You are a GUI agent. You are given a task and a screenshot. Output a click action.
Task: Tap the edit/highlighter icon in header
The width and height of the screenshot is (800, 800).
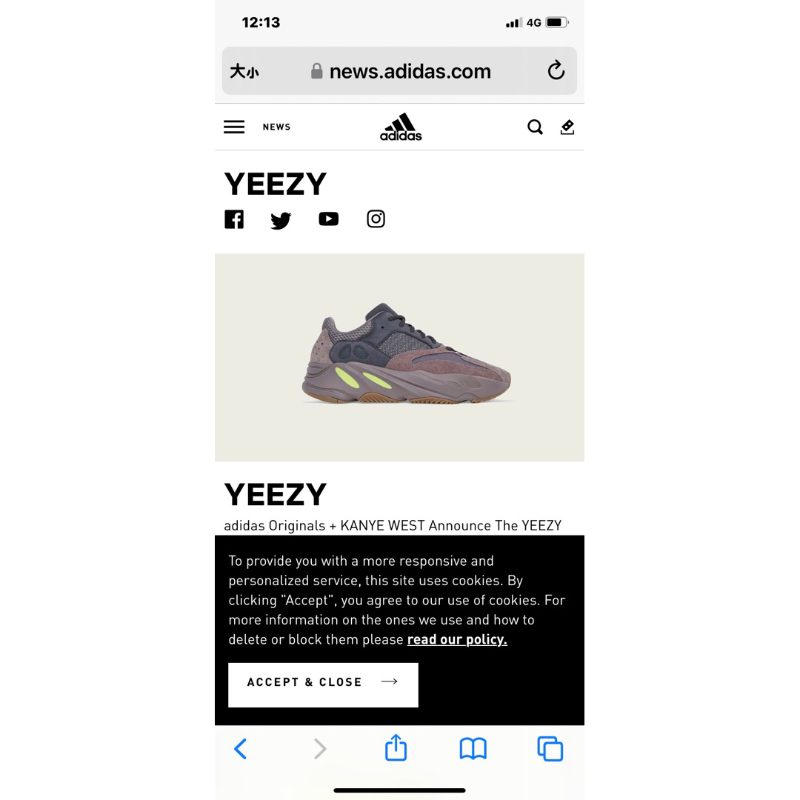click(x=567, y=127)
